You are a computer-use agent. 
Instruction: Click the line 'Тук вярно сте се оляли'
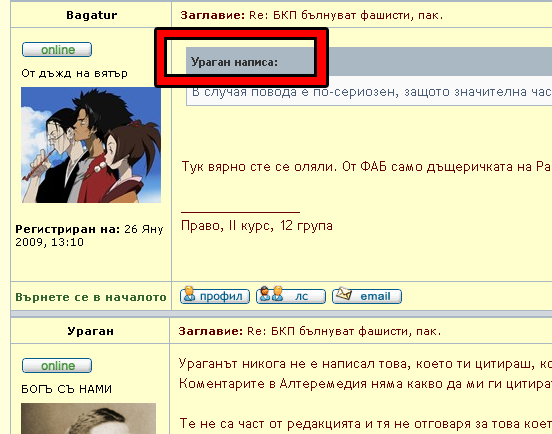click(257, 166)
